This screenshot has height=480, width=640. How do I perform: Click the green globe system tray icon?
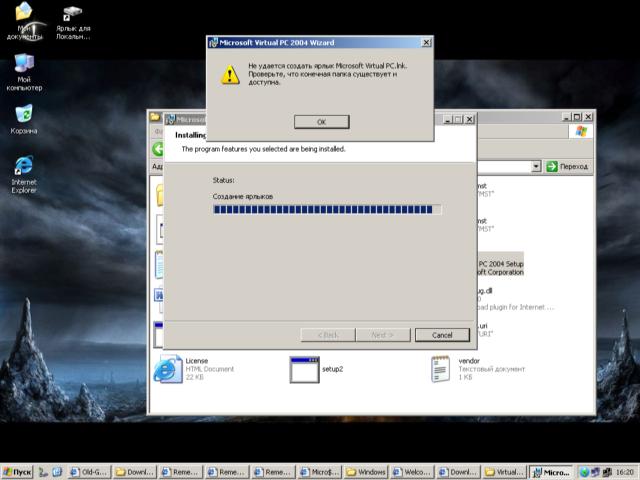[585, 472]
